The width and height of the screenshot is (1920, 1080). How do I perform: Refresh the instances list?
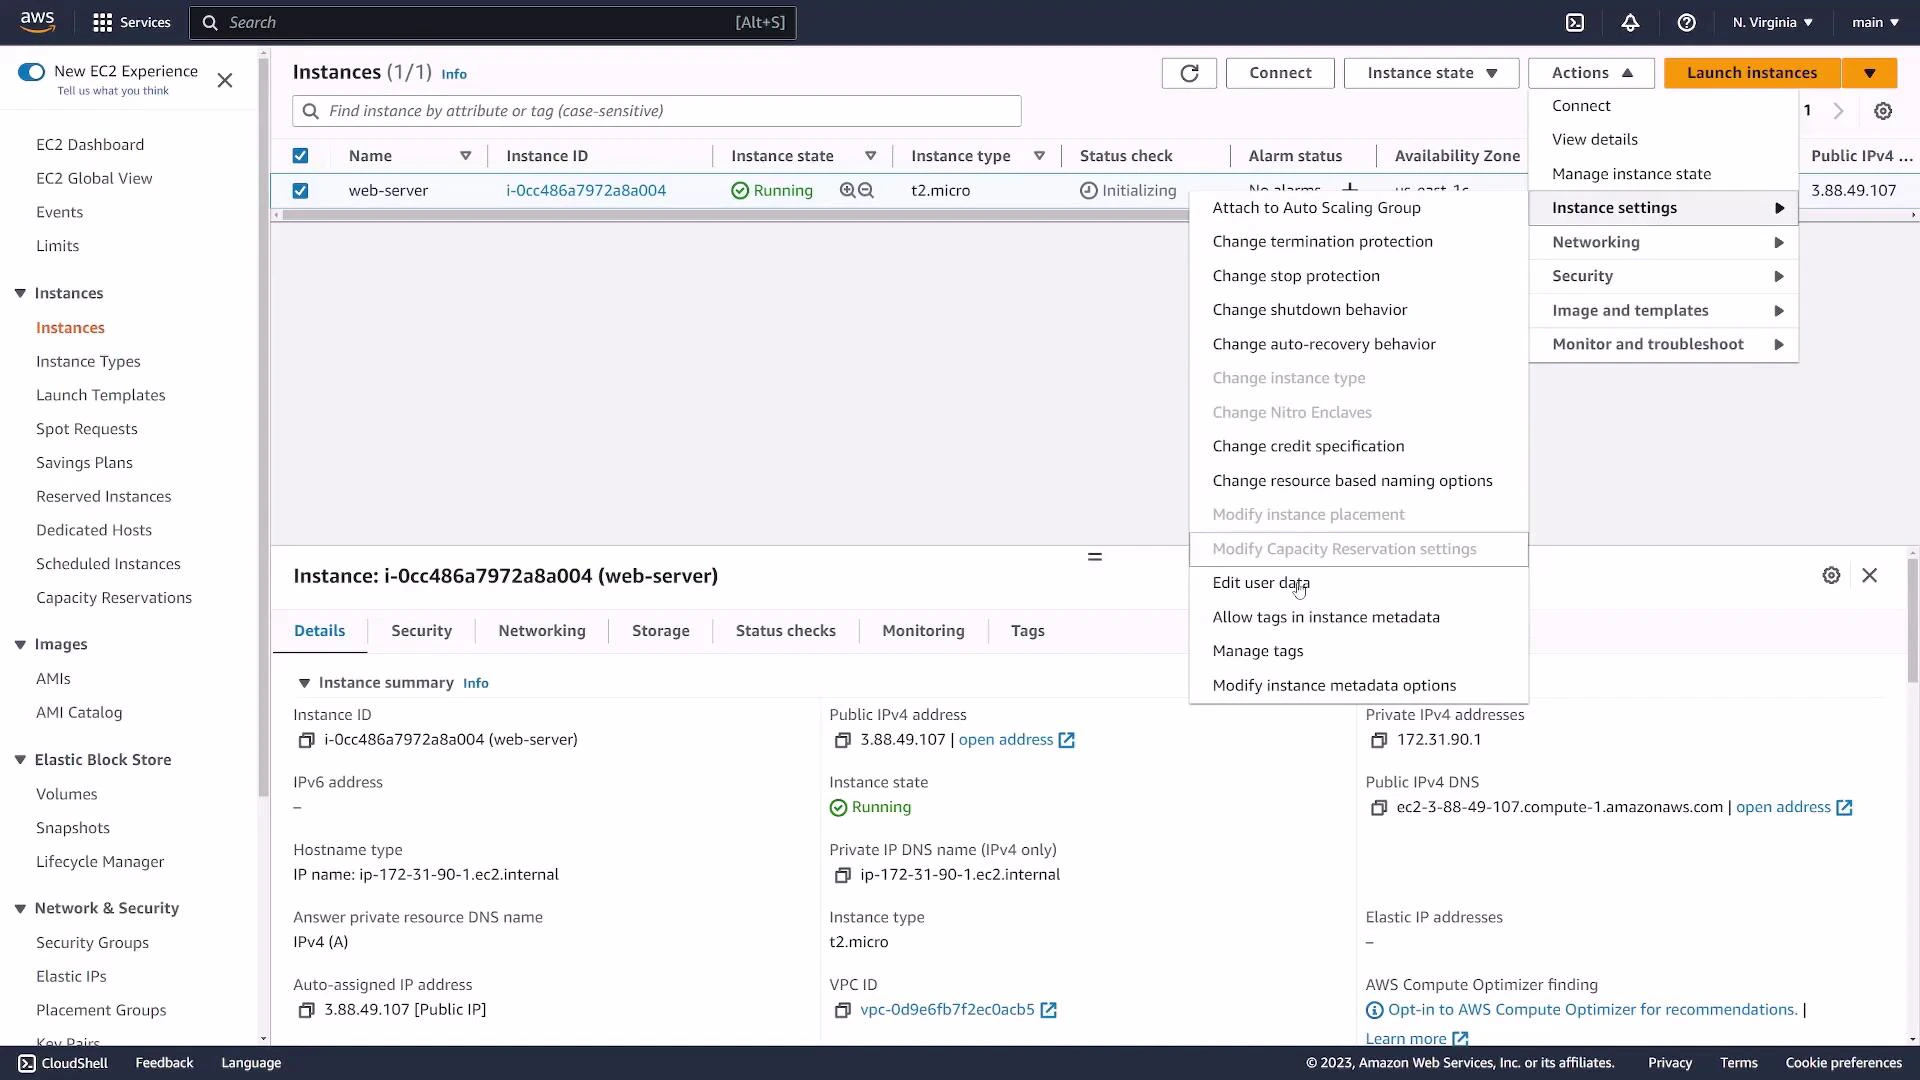[1189, 73]
